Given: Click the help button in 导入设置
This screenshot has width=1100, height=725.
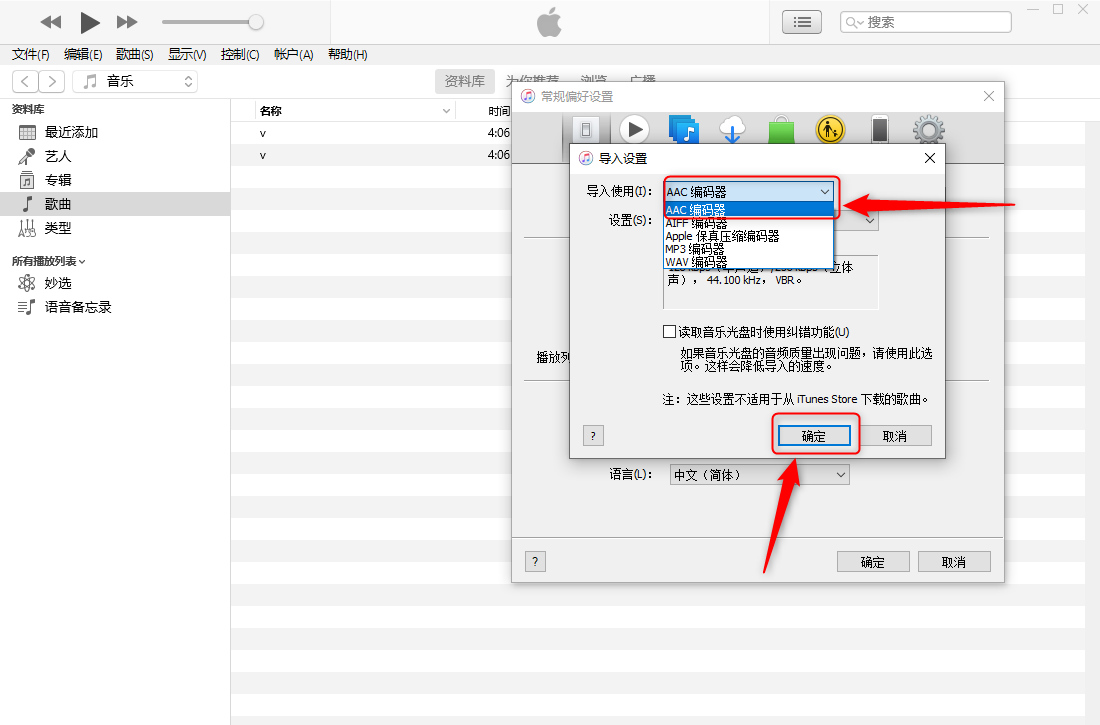Looking at the screenshot, I should click(593, 436).
